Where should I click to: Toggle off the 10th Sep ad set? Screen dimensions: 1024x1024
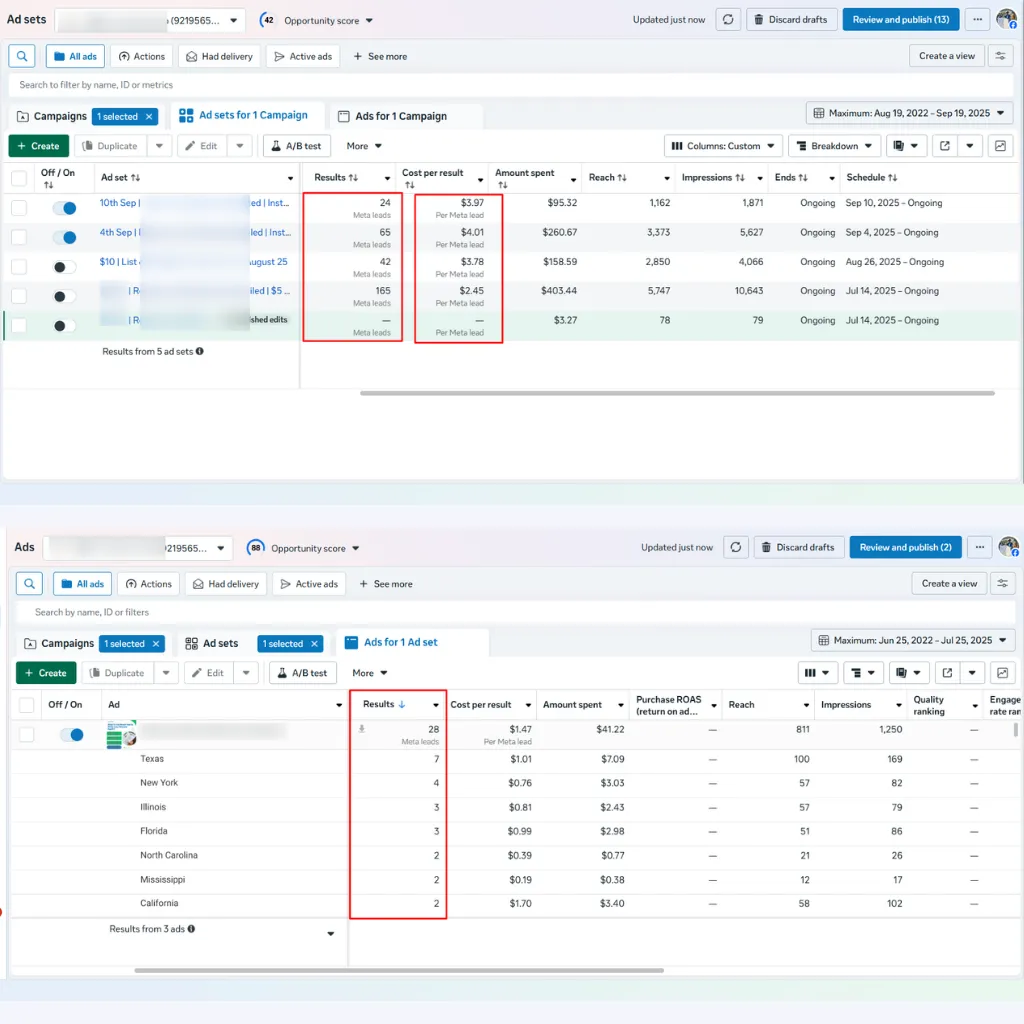(65, 208)
